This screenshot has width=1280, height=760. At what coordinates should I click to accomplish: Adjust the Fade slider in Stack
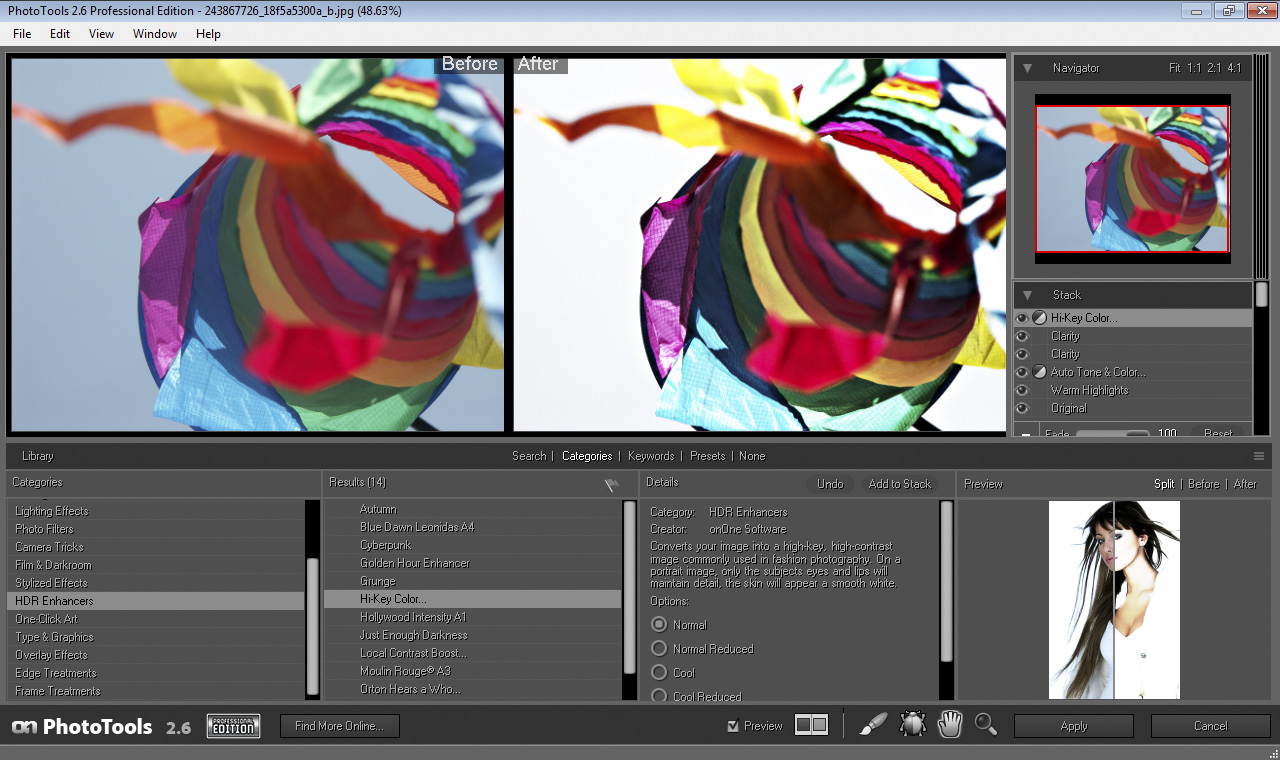[x=1112, y=435]
